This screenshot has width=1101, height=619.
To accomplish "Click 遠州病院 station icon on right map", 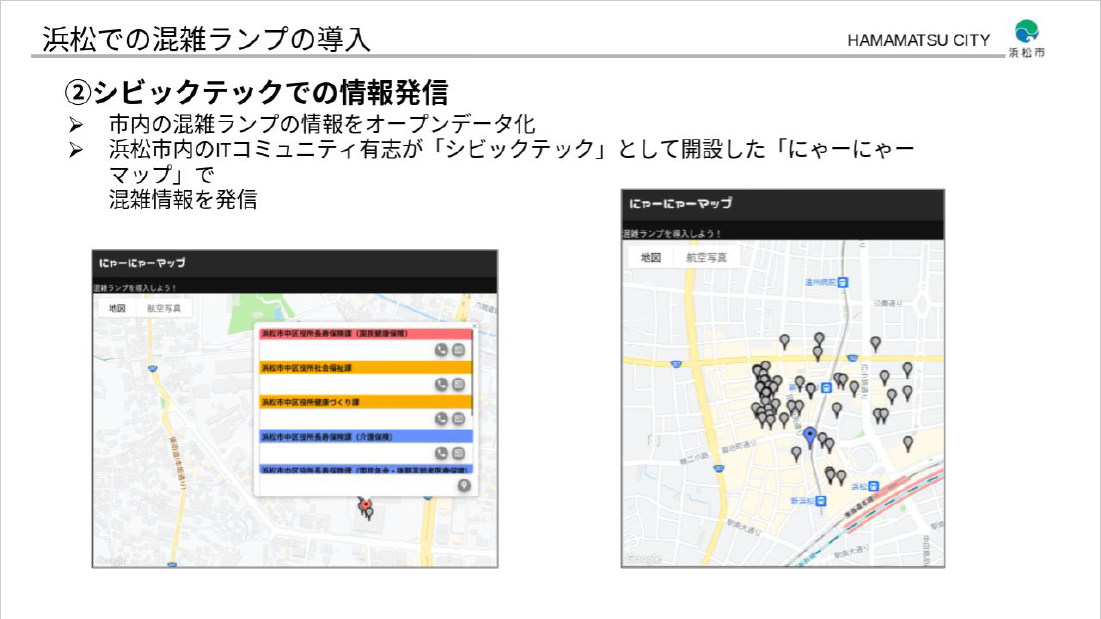I will click(843, 282).
